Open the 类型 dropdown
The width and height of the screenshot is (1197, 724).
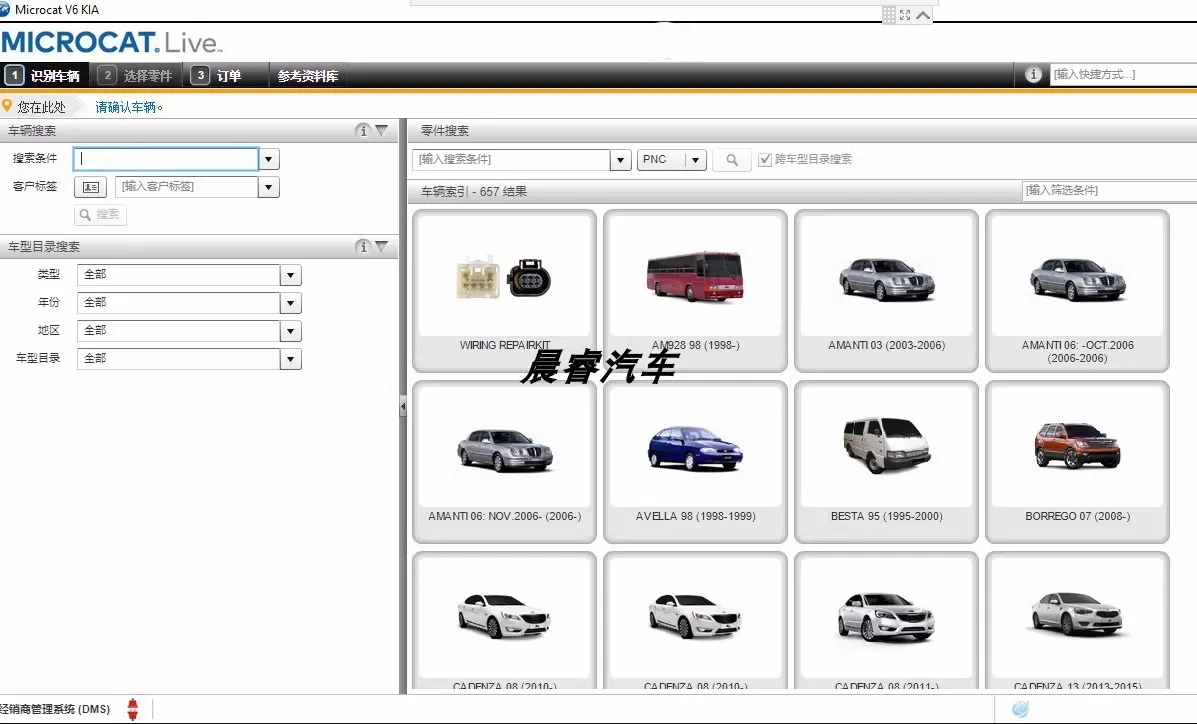(290, 275)
